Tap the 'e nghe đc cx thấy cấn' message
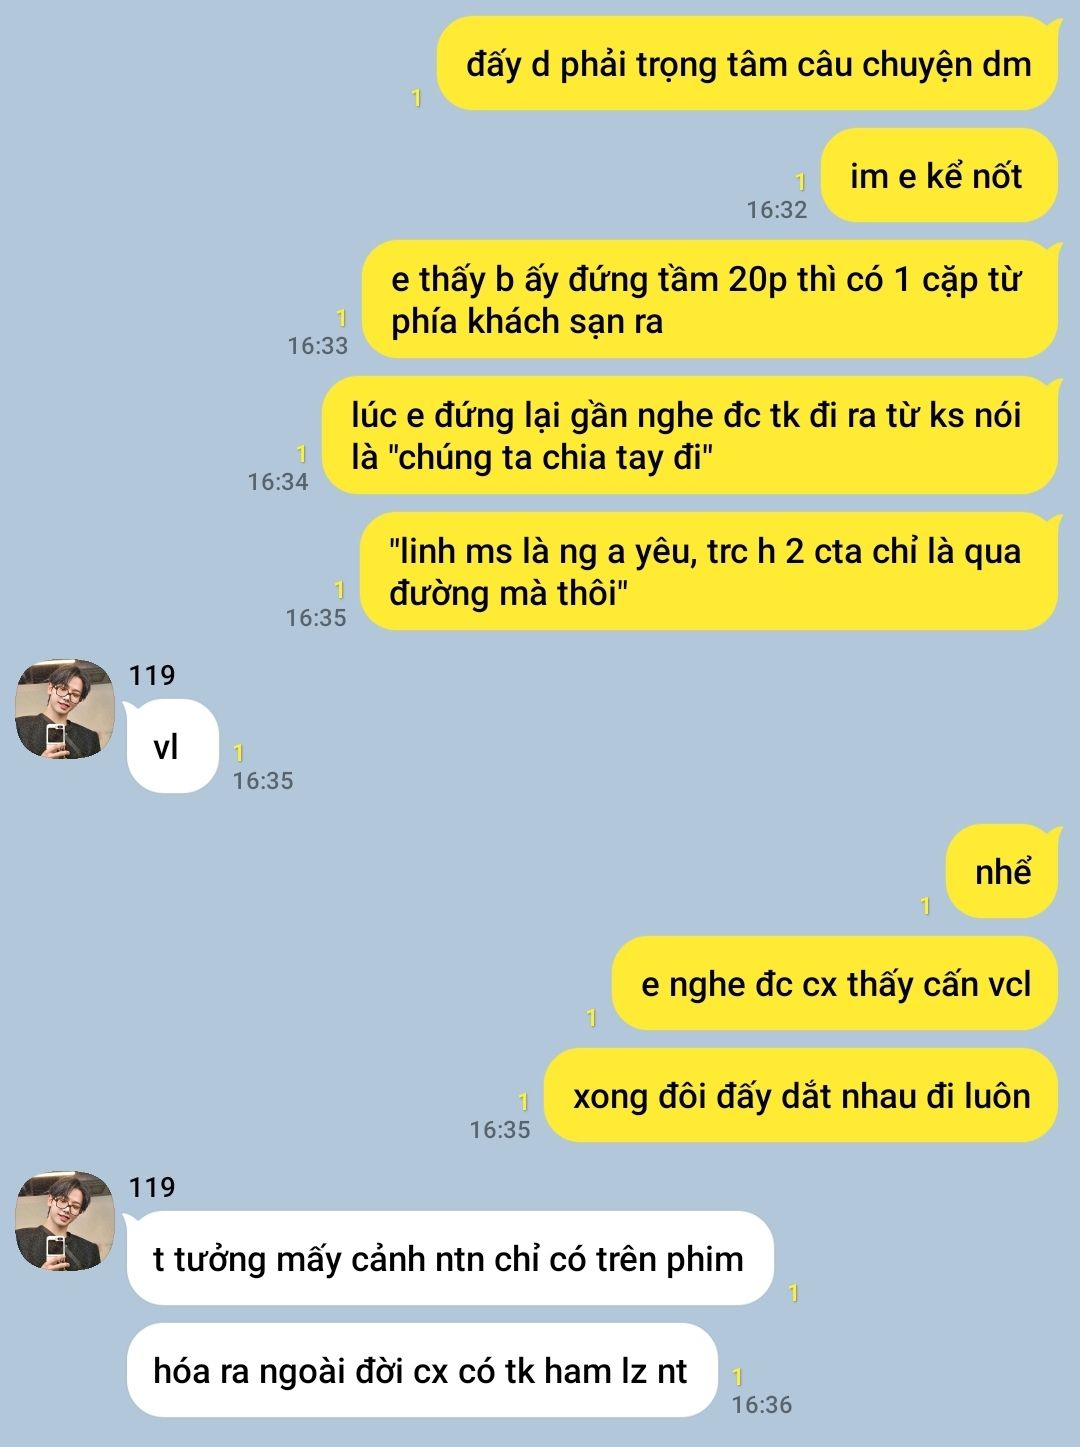The height and width of the screenshot is (1447, 1080). coord(834,984)
